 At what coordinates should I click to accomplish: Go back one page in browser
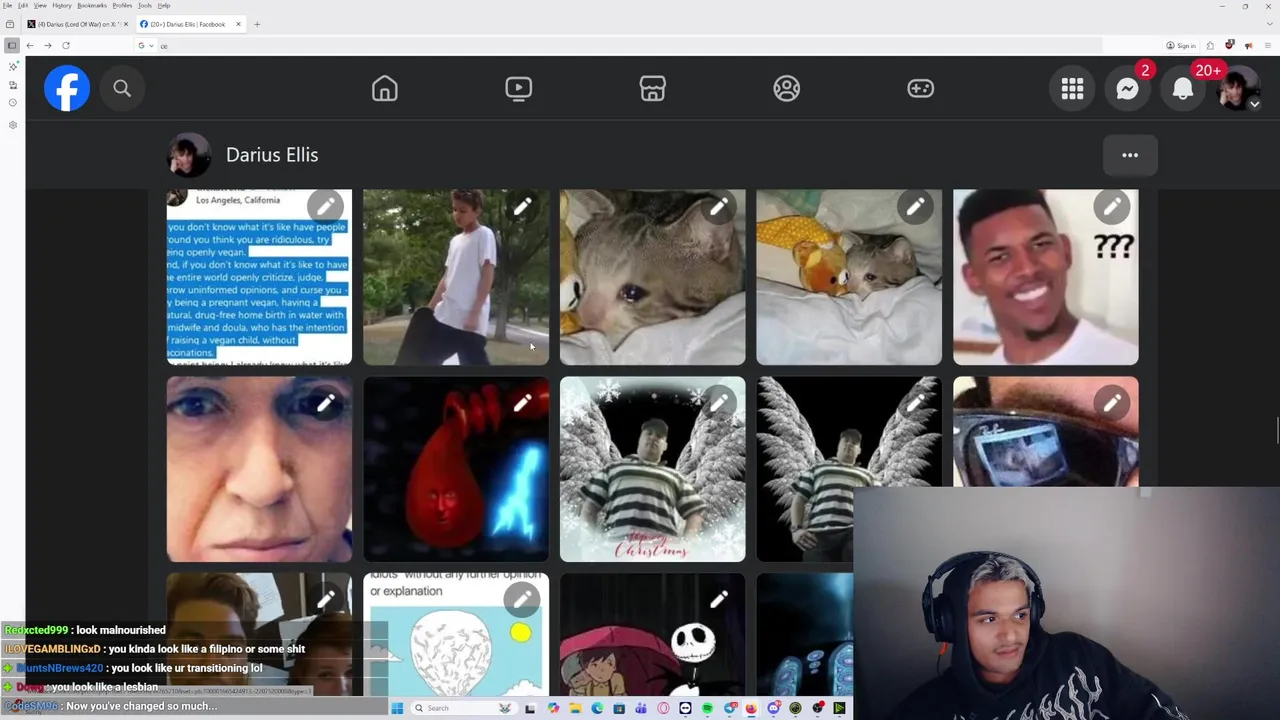pos(30,45)
